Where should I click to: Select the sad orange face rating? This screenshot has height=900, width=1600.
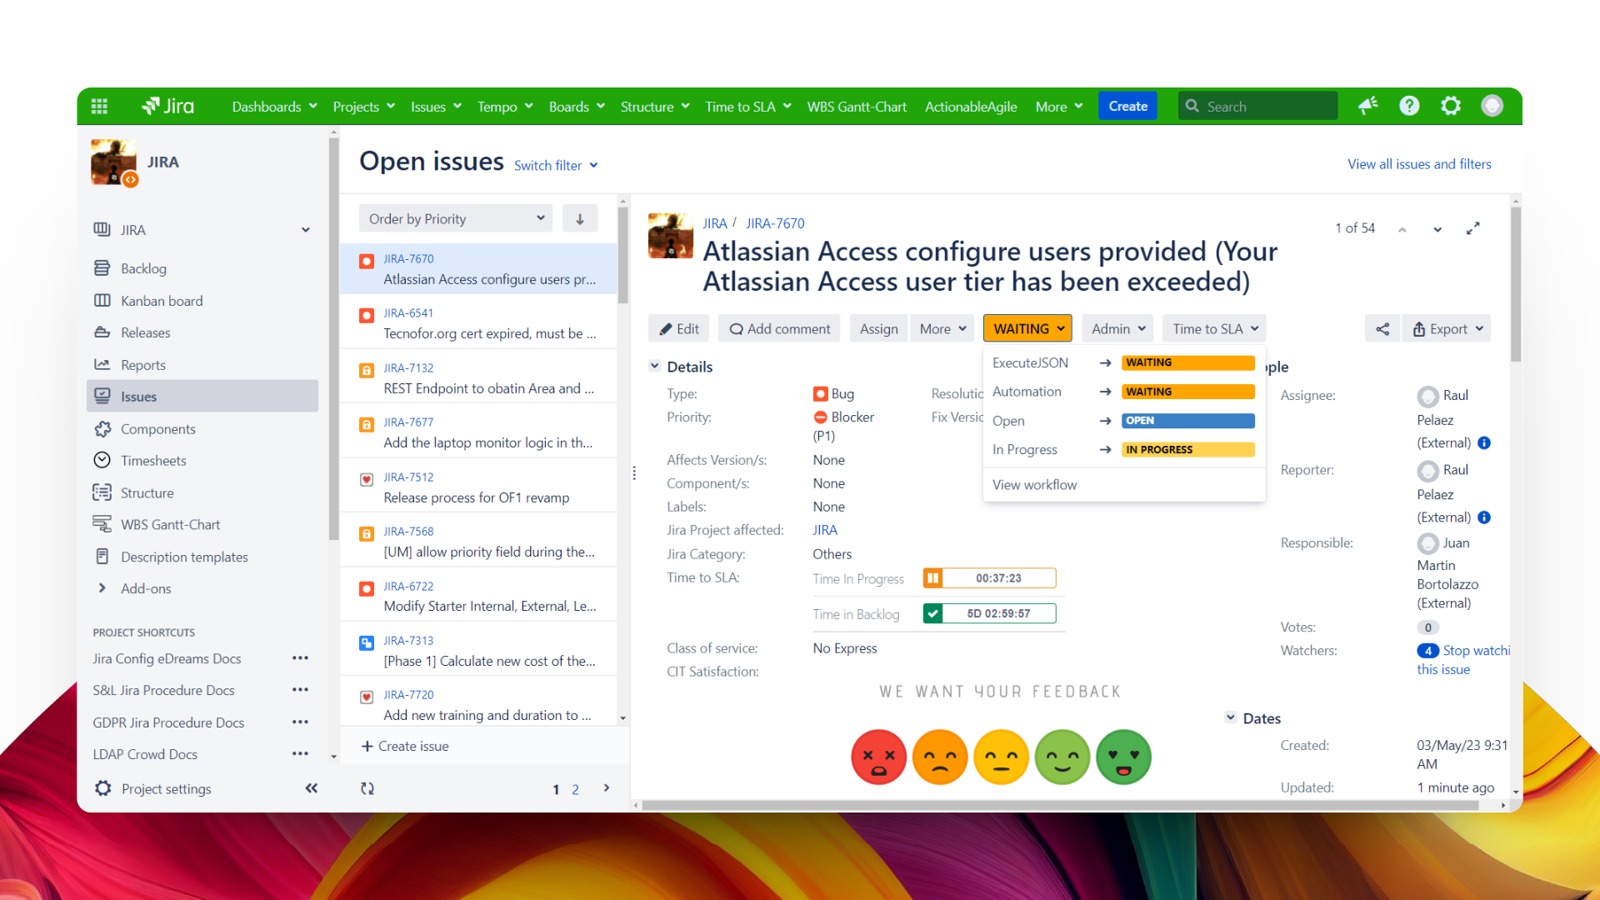click(x=940, y=757)
